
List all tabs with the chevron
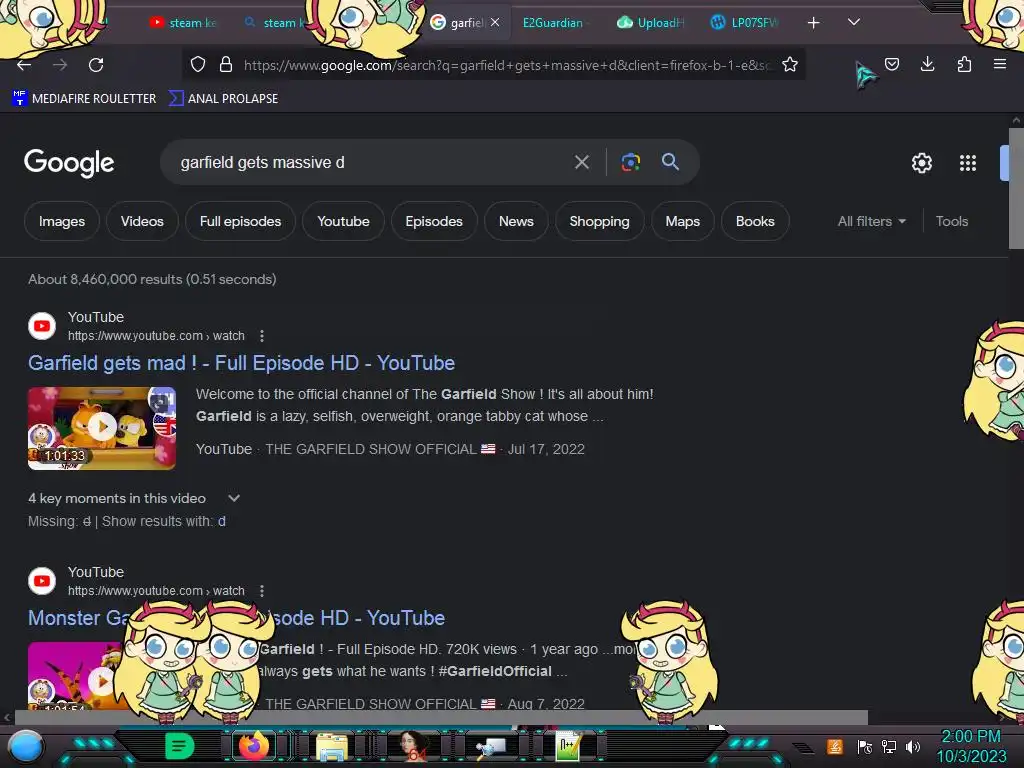[x=854, y=22]
